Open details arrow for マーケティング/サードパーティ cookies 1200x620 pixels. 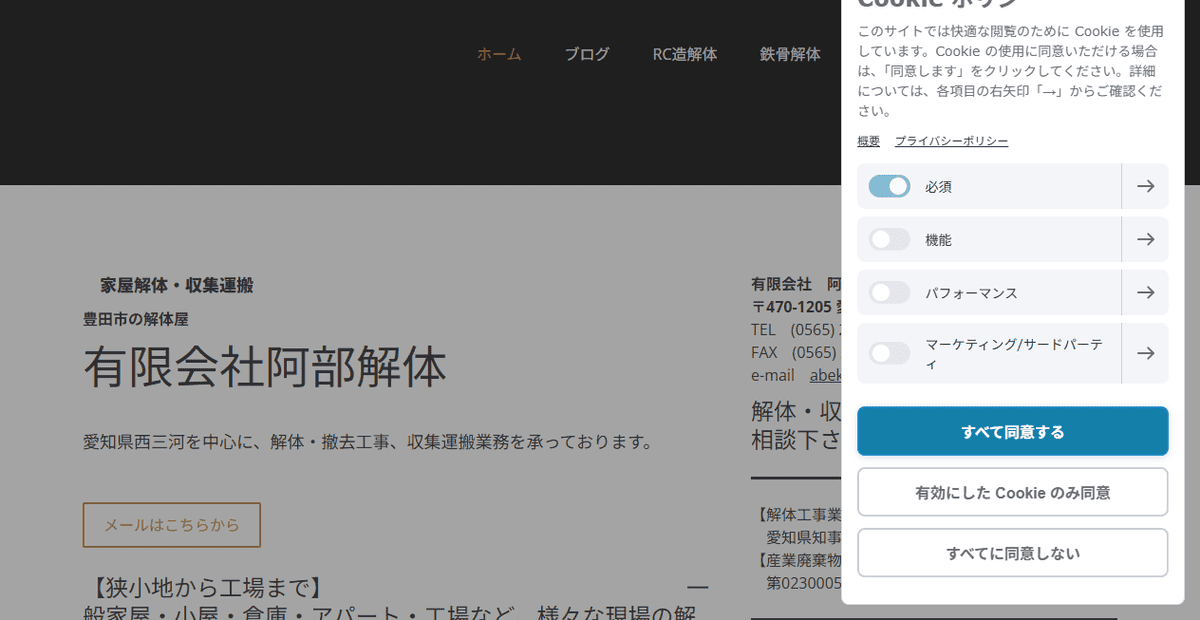(1145, 353)
